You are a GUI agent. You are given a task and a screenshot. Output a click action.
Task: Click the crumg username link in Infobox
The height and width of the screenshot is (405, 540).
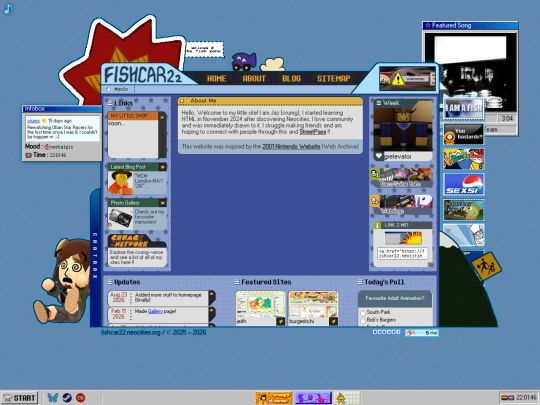click(x=33, y=121)
